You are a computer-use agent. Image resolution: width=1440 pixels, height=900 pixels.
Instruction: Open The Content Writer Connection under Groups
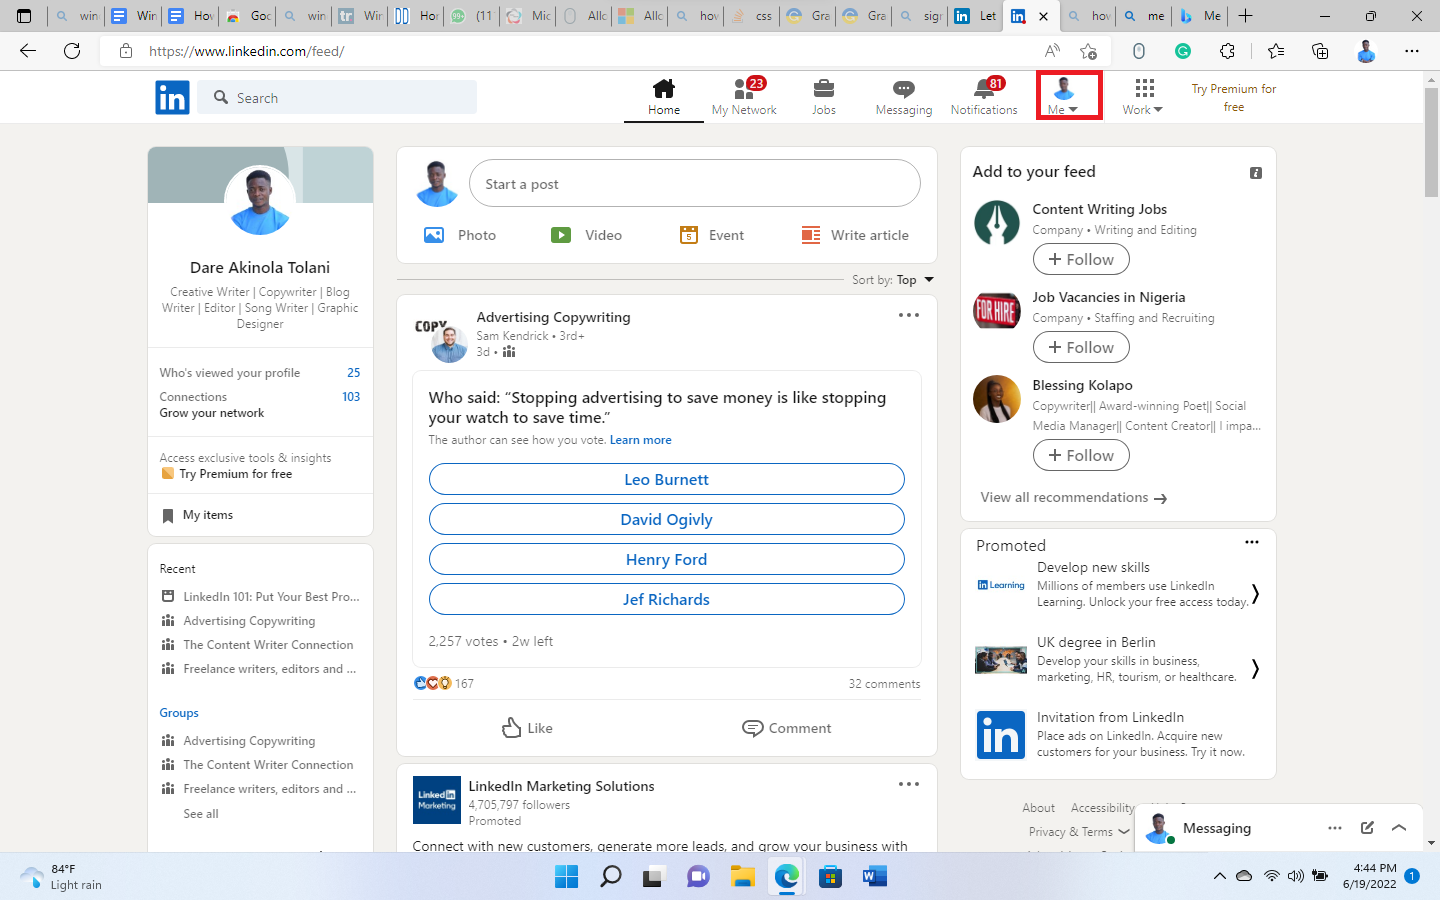(x=257, y=765)
